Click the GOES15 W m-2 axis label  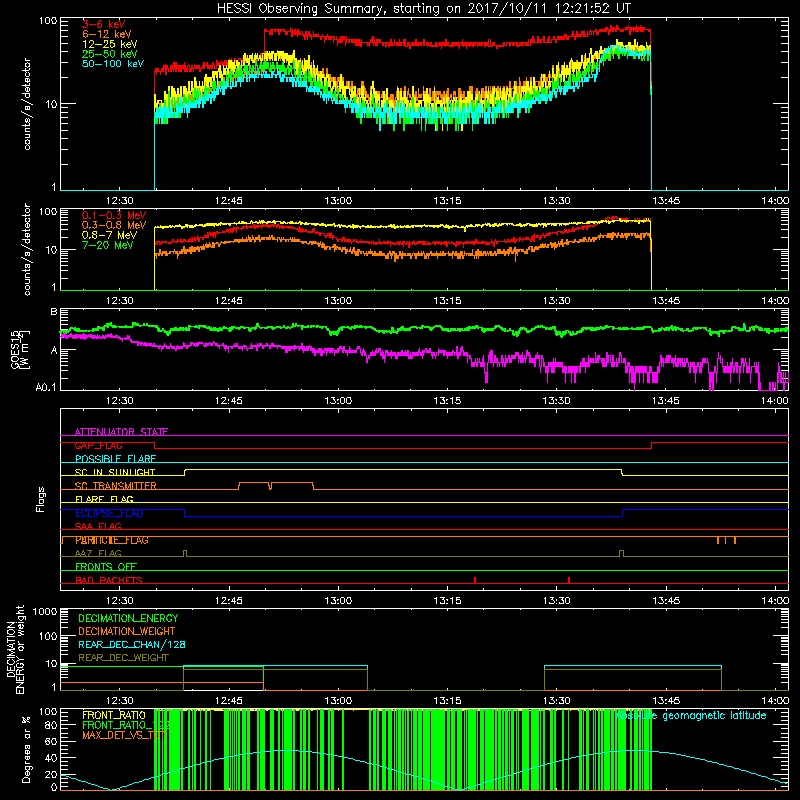coord(20,349)
